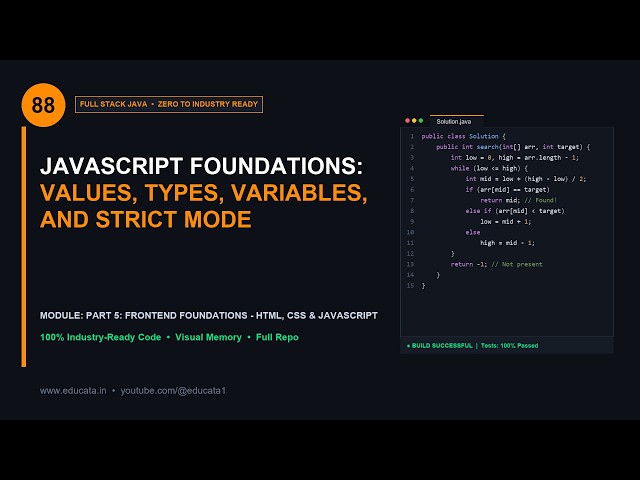
Task: Click the 'MODULE: PART 5: FRONTEND FOUNDATIONS' line
Action: [x=209, y=316]
